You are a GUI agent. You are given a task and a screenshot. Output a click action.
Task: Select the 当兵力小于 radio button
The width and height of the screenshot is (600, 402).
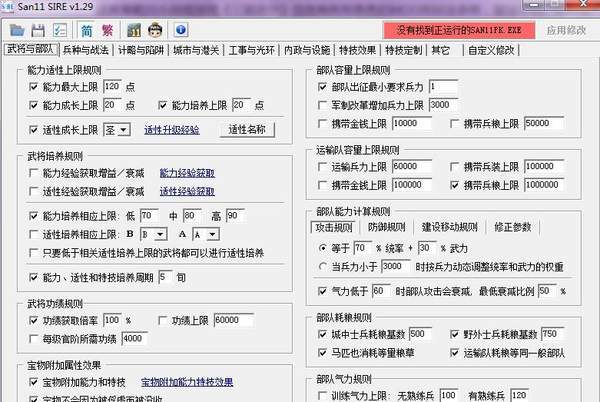click(x=322, y=266)
